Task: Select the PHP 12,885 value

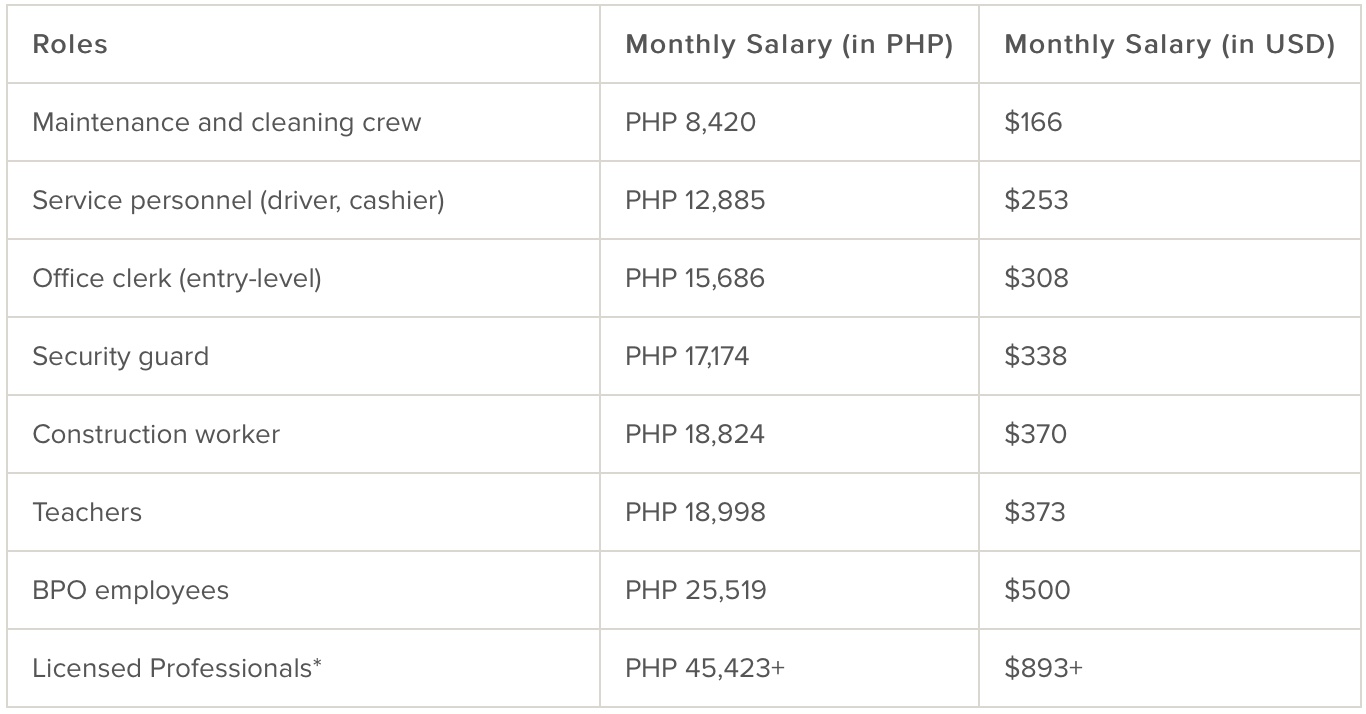Action: [x=695, y=200]
